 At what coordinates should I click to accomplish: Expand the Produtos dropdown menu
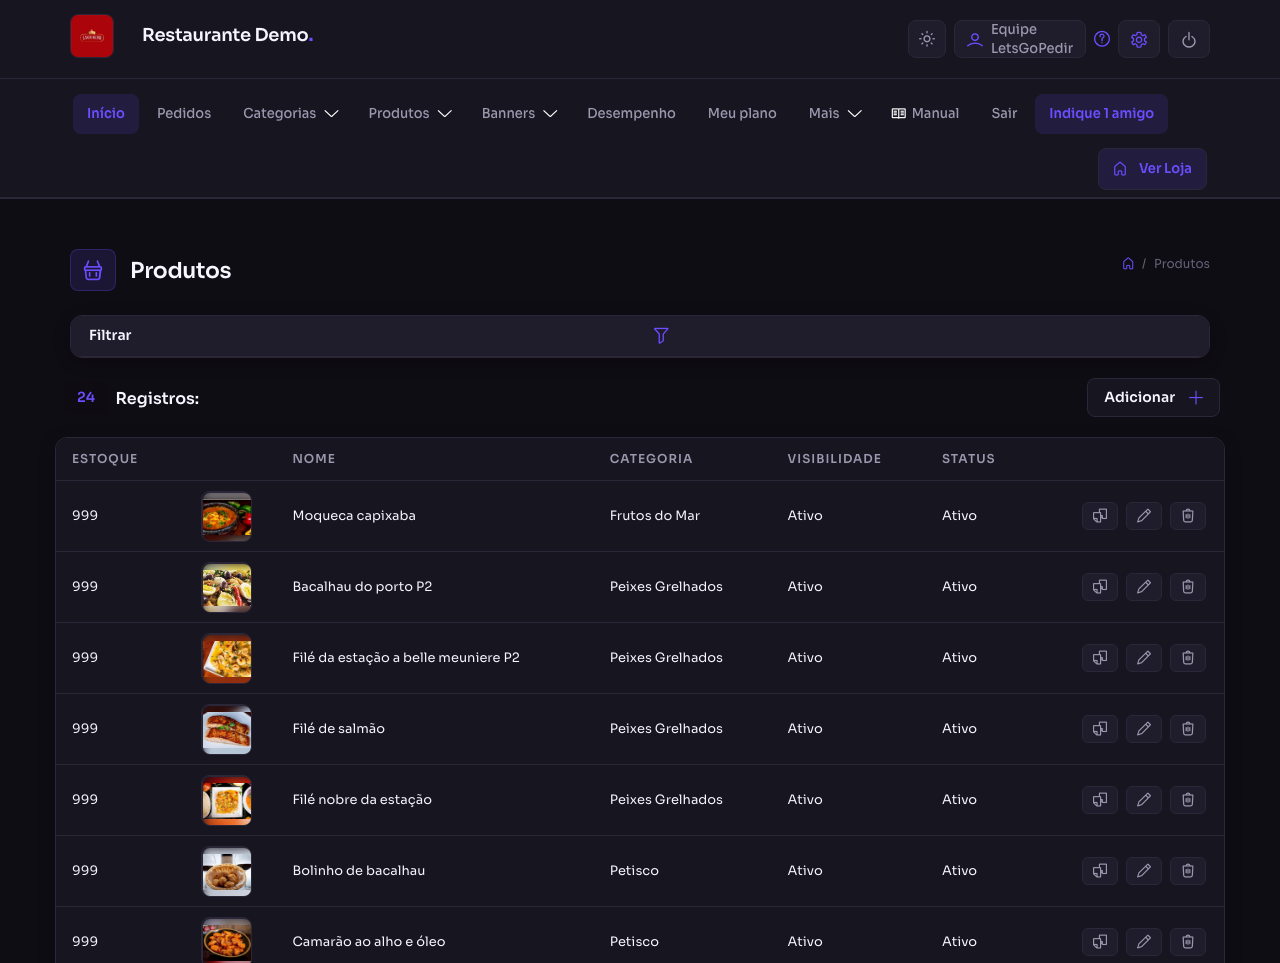pos(410,114)
